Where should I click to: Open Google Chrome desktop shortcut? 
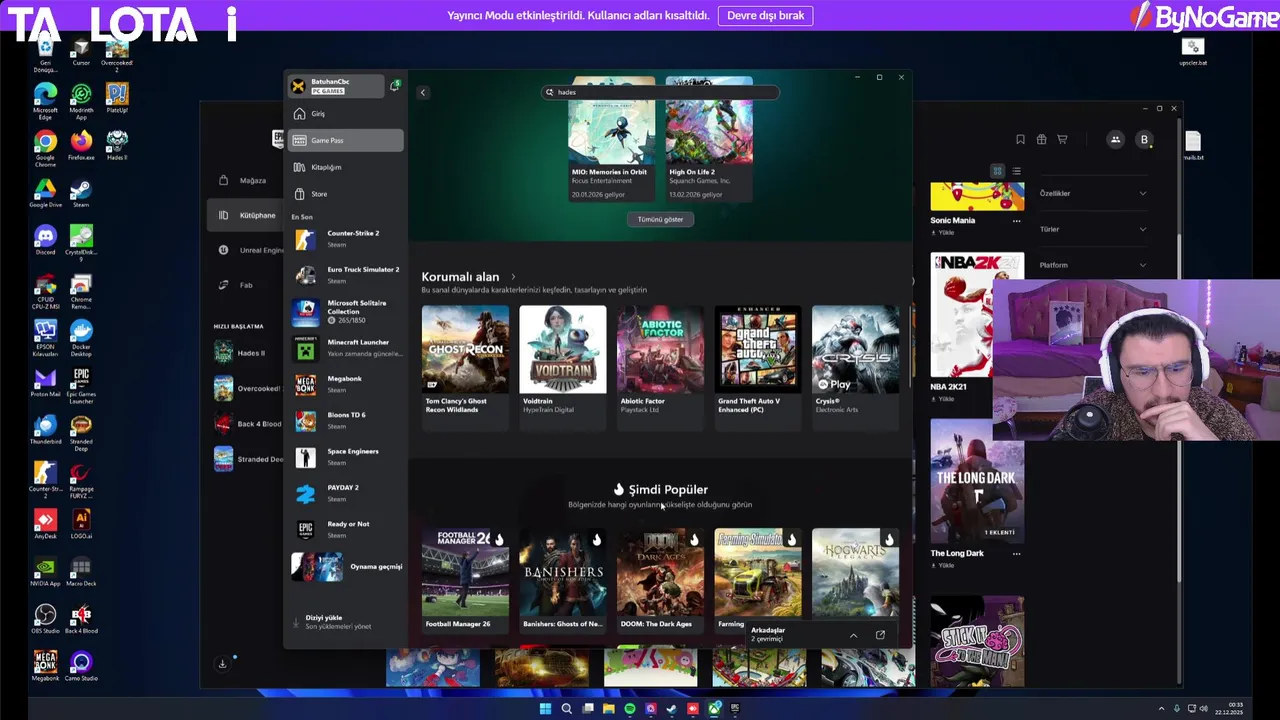pyautogui.click(x=45, y=146)
